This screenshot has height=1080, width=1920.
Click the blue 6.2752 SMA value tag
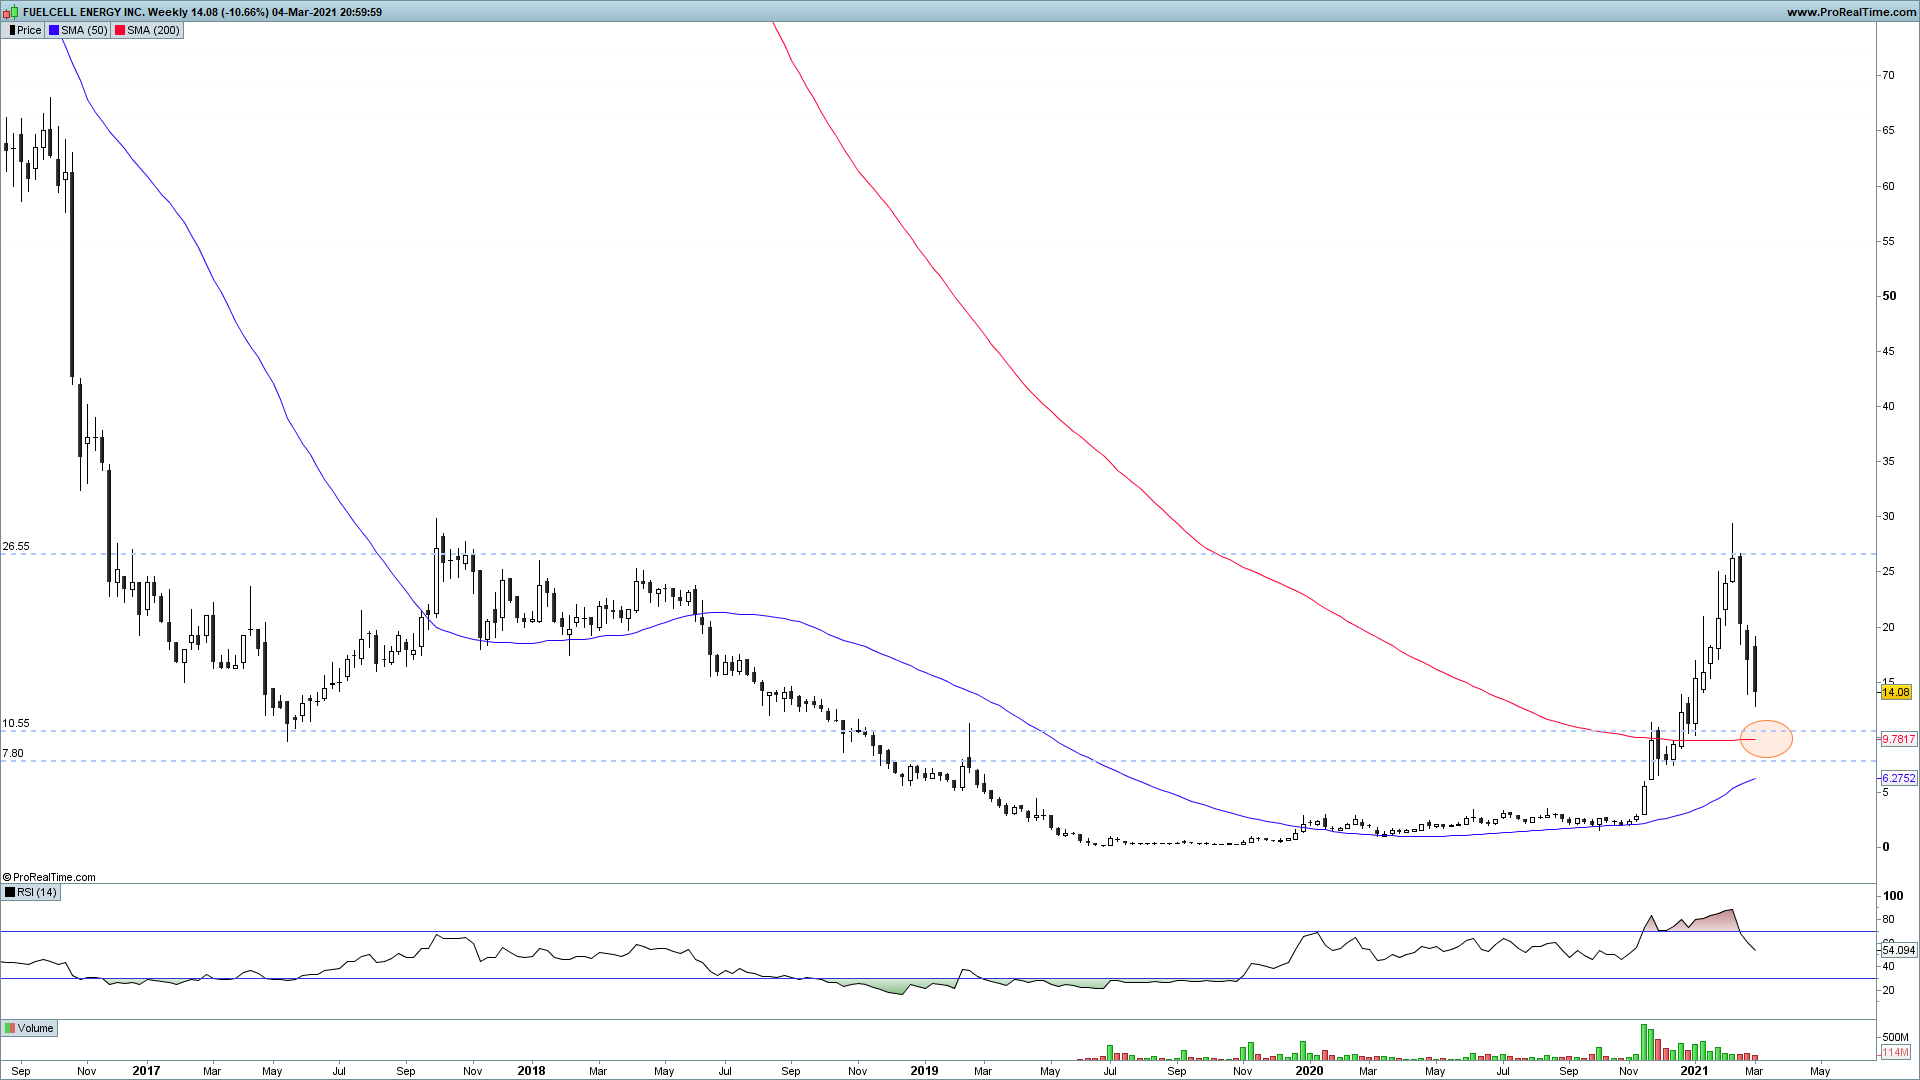click(1898, 778)
